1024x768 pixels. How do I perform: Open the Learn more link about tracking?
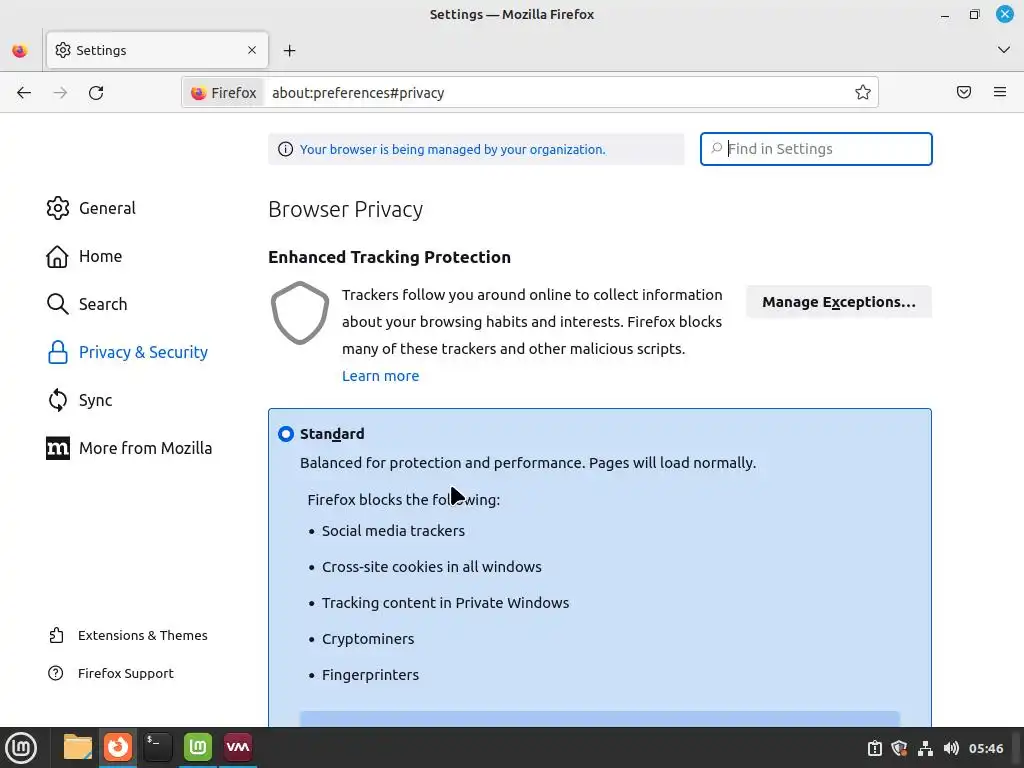(380, 376)
